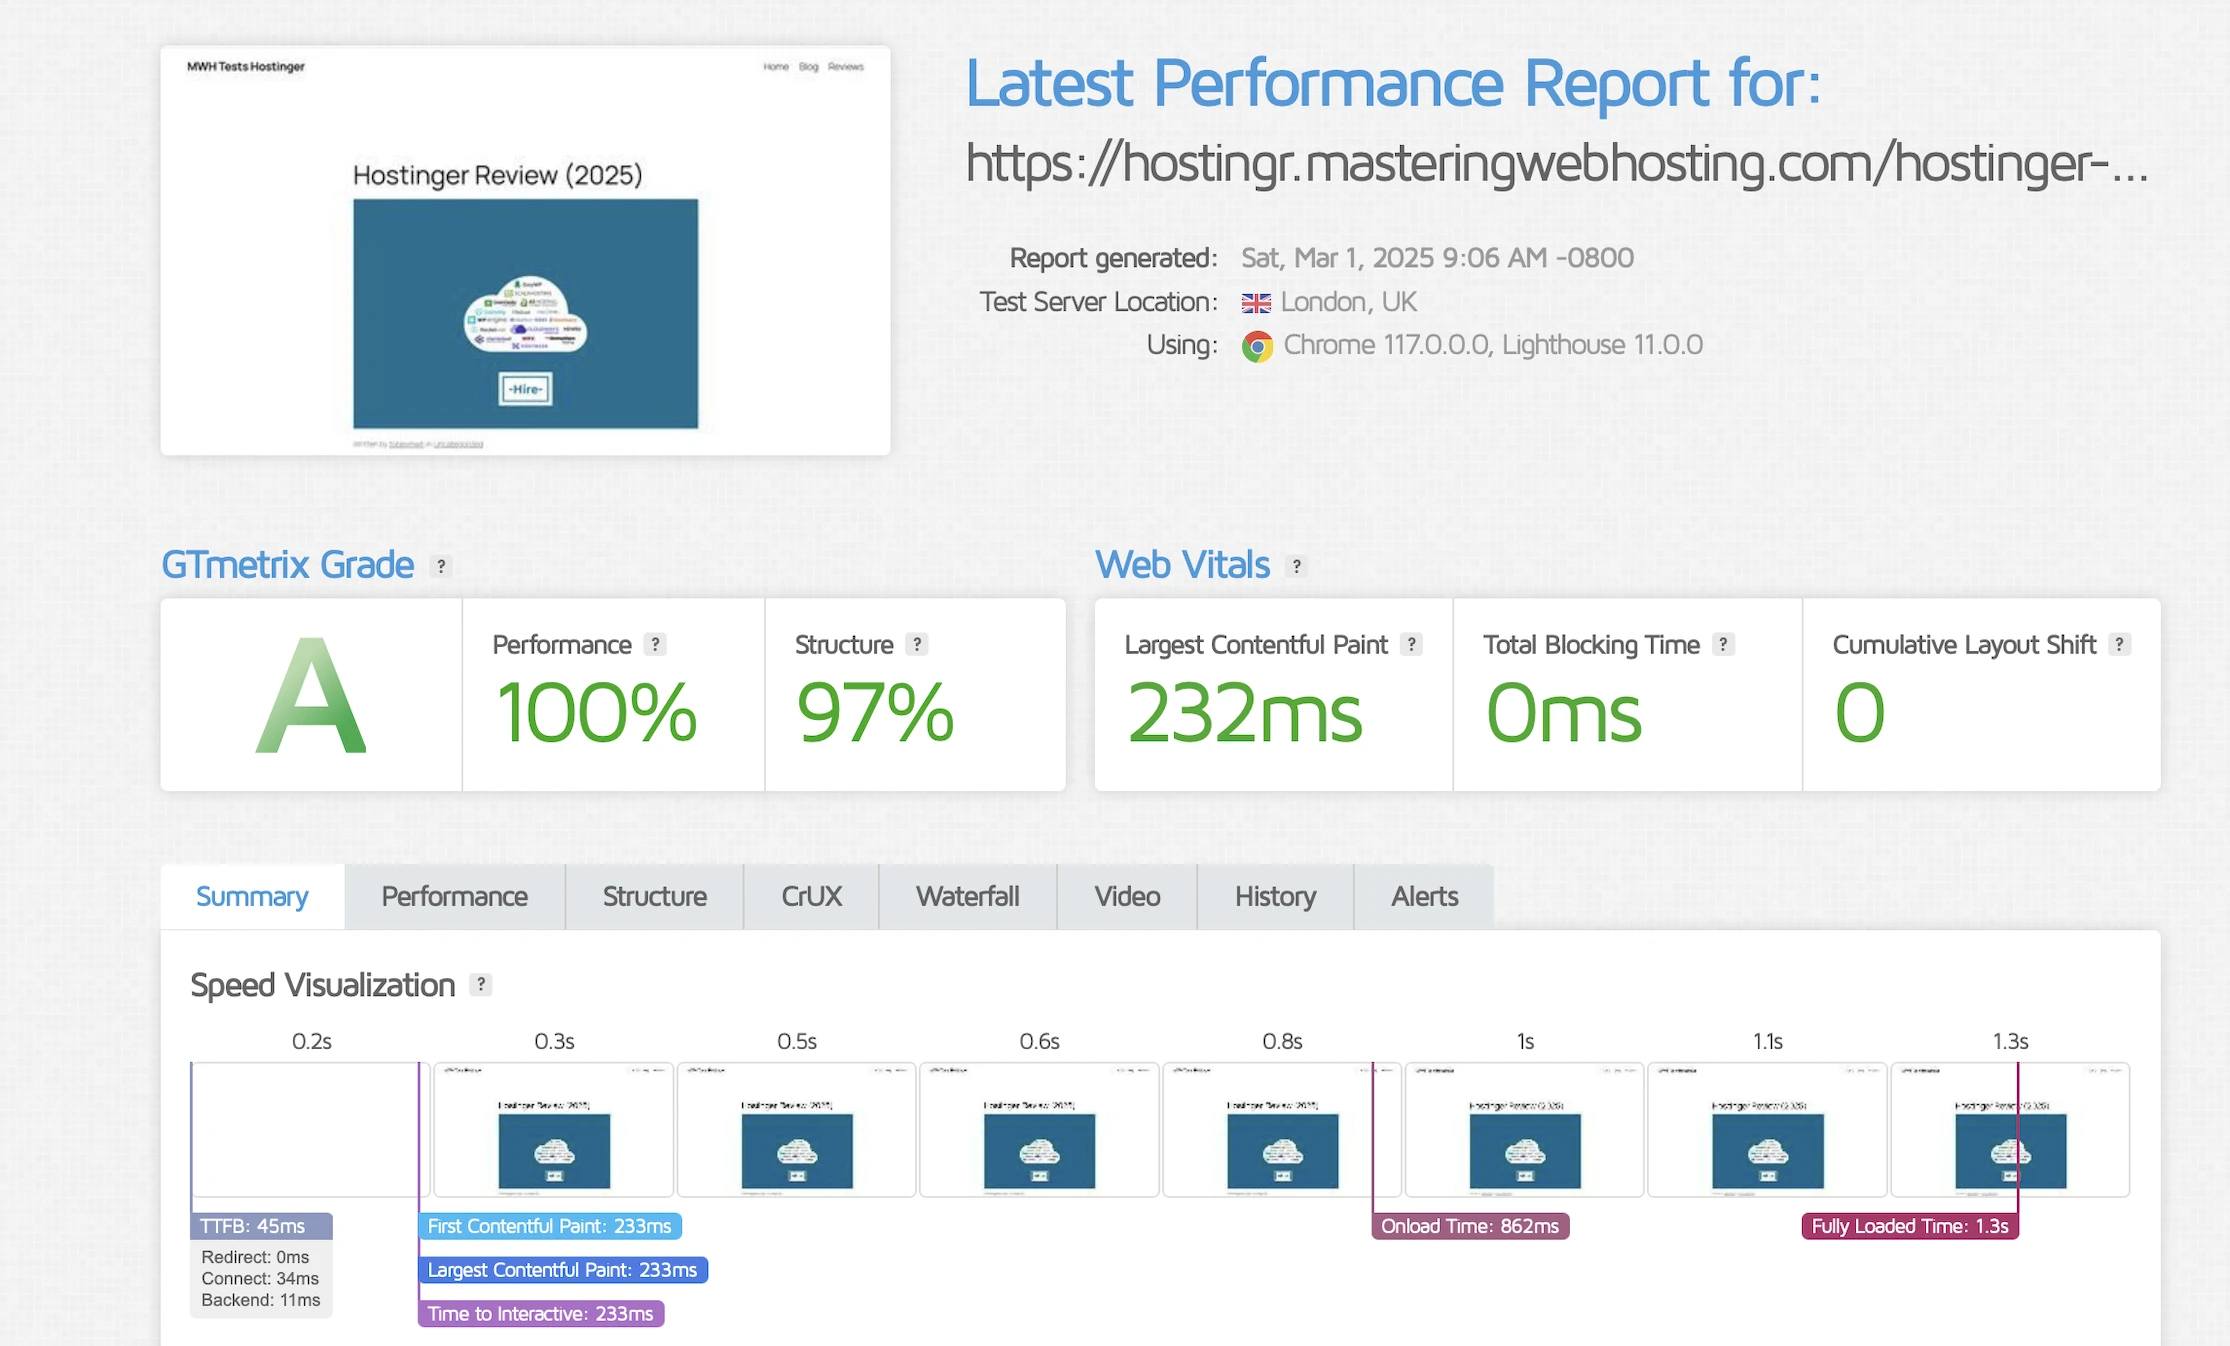This screenshot has height=1346, width=2230.
Task: Click Total Blocking Time help icon
Action: (1723, 645)
